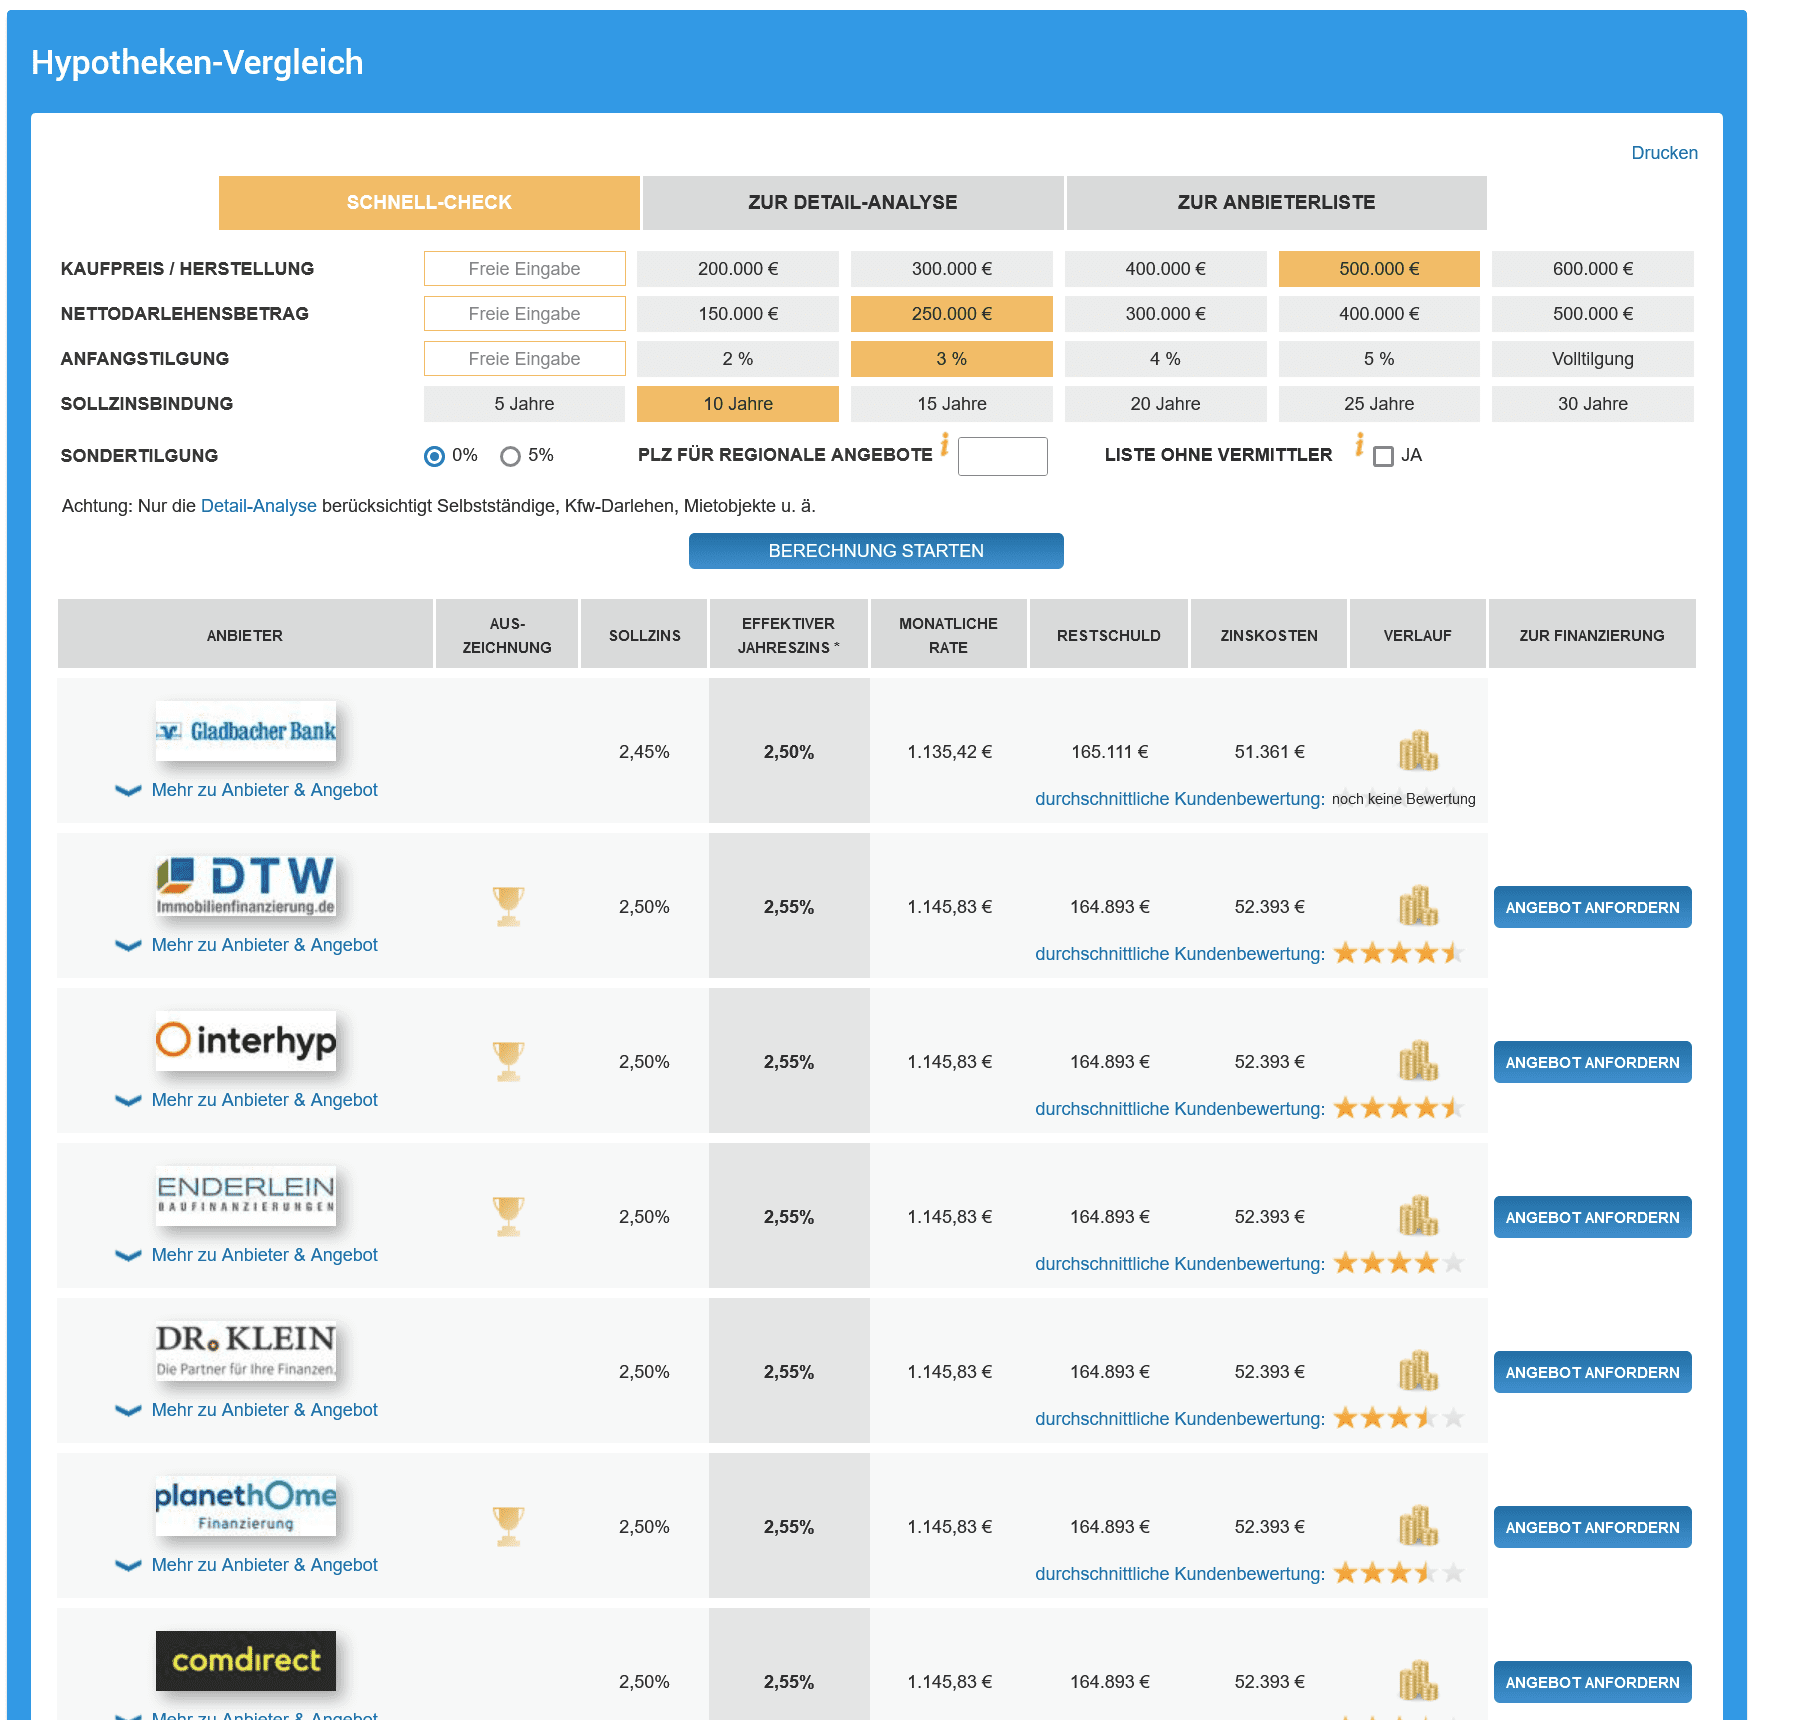Image resolution: width=1801 pixels, height=1720 pixels.
Task: Click the star rating for Enderlein
Action: coord(1399,1263)
